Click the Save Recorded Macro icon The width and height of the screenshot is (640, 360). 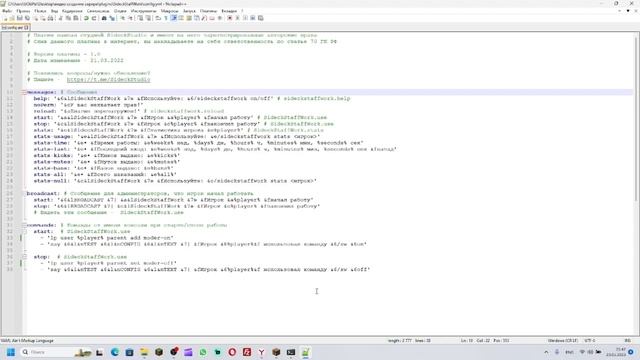pyautogui.click(x=260, y=18)
